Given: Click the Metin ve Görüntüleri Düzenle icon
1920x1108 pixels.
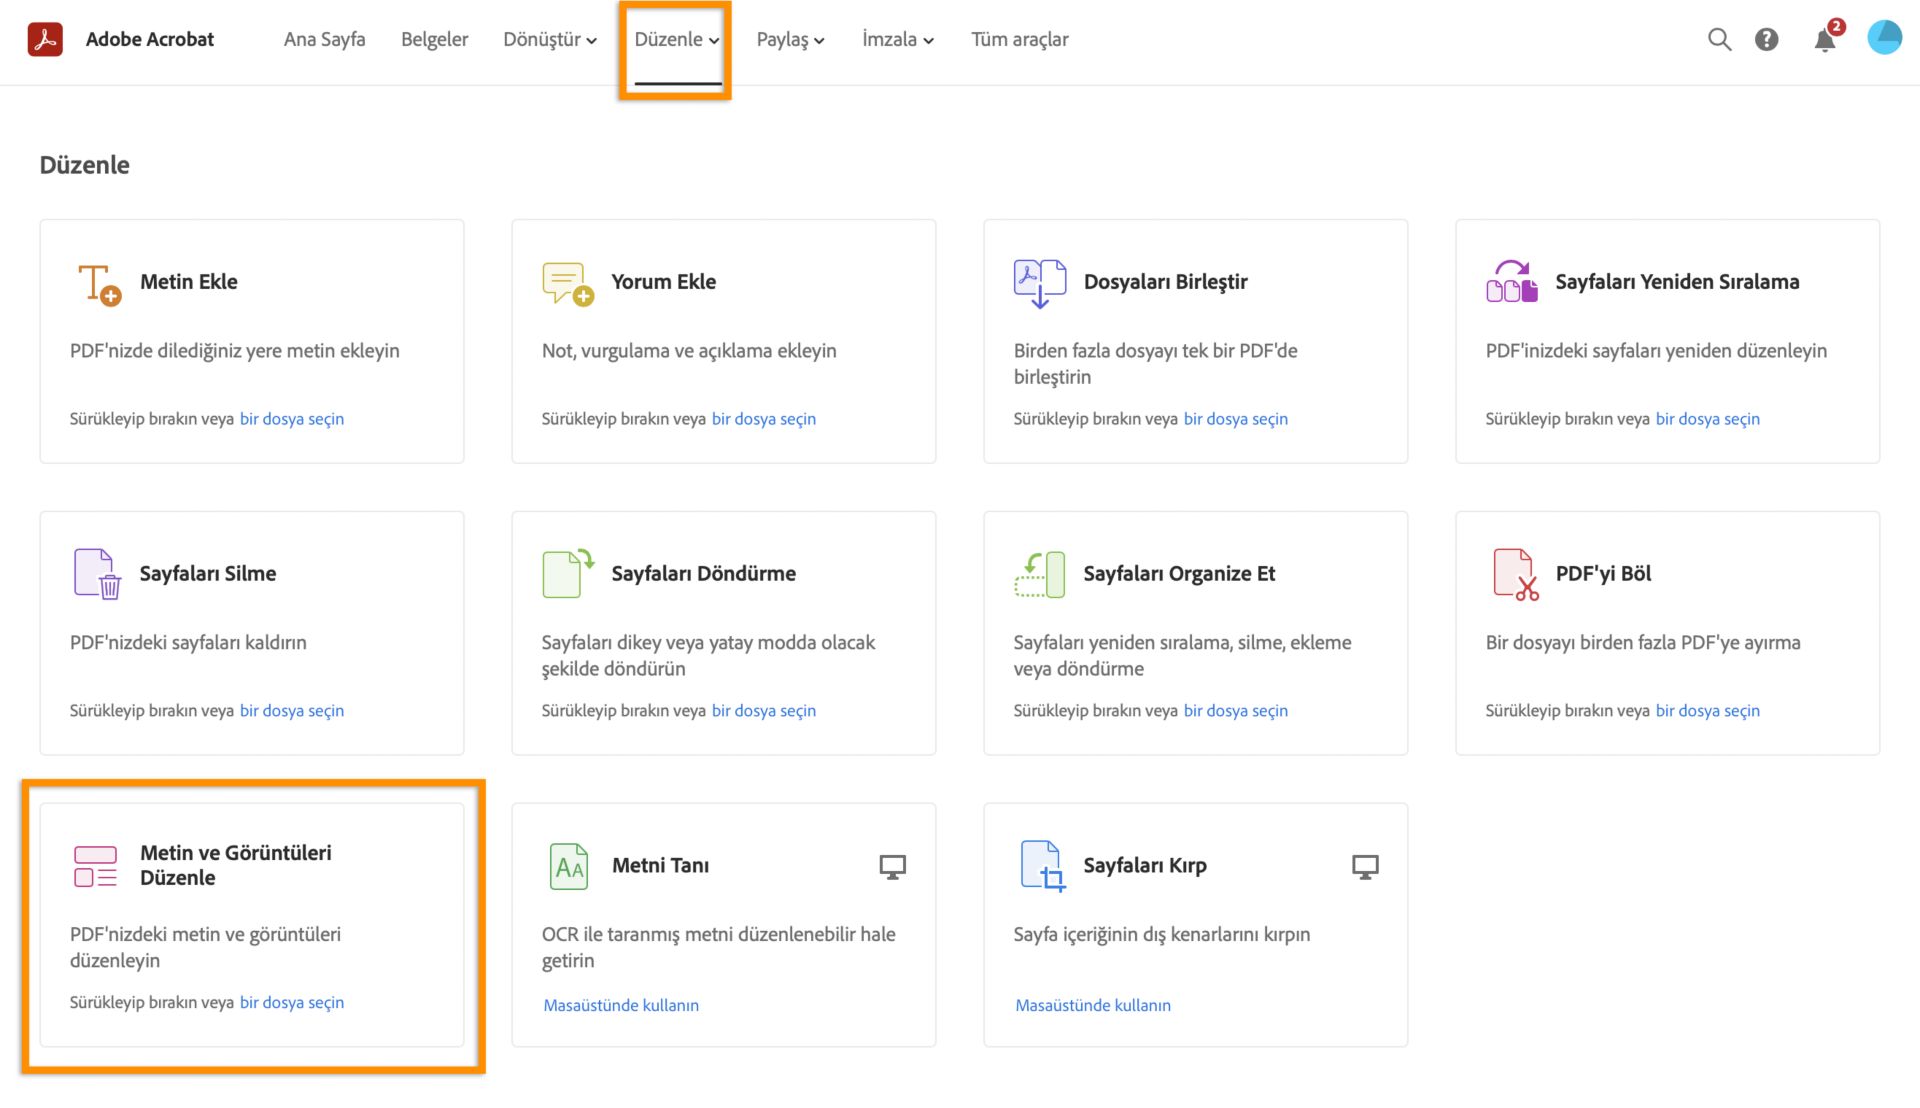Looking at the screenshot, I should (x=96, y=866).
